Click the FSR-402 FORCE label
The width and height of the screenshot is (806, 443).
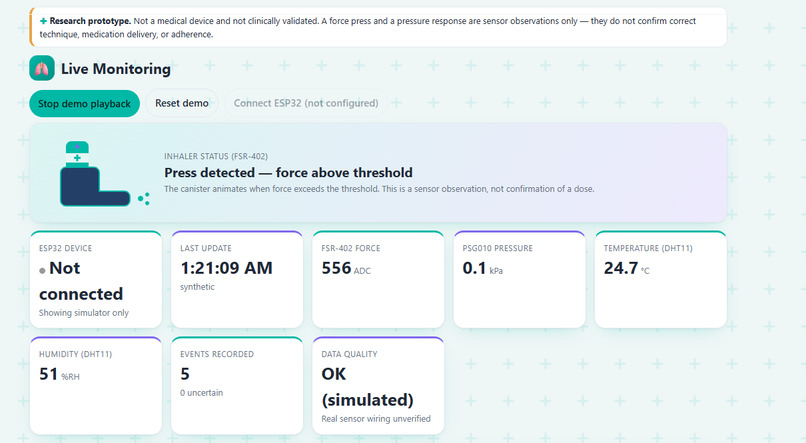(x=351, y=248)
